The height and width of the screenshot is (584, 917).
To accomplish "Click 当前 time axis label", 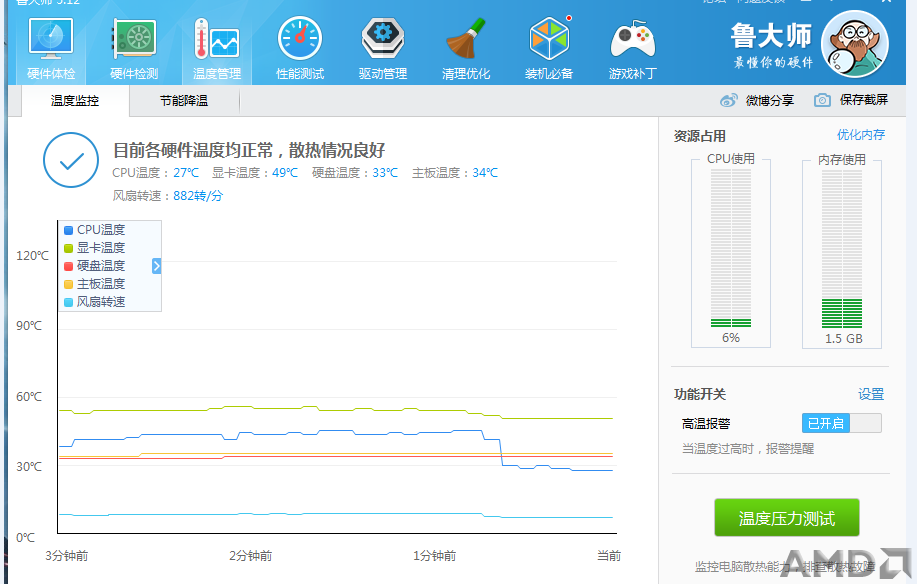I will pyautogui.click(x=609, y=555).
